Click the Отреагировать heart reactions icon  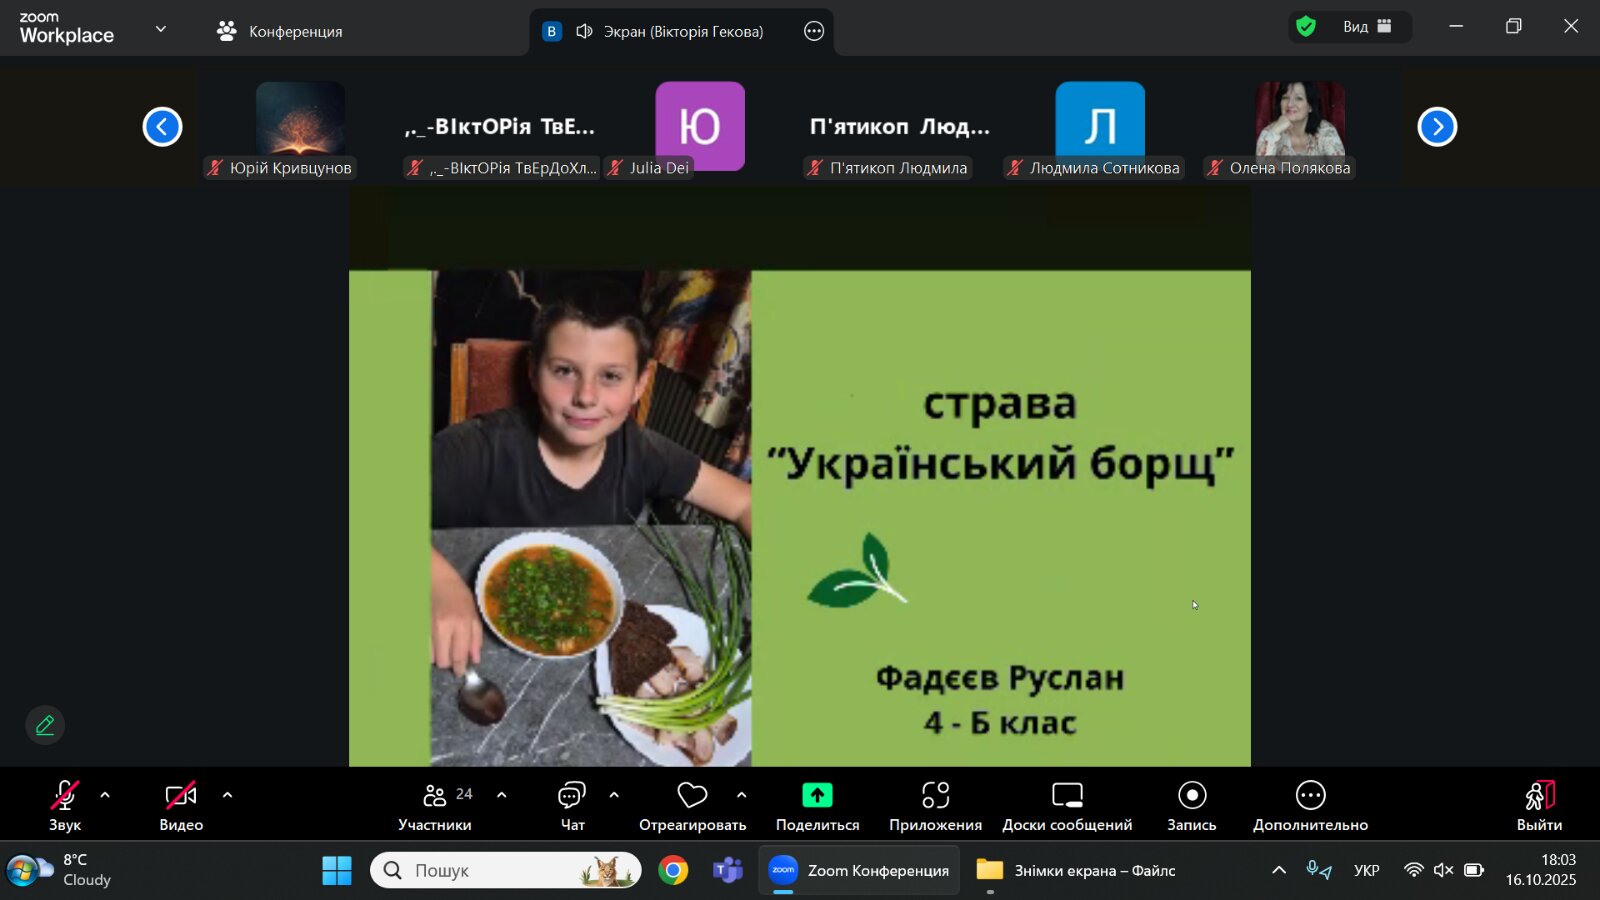coord(692,796)
